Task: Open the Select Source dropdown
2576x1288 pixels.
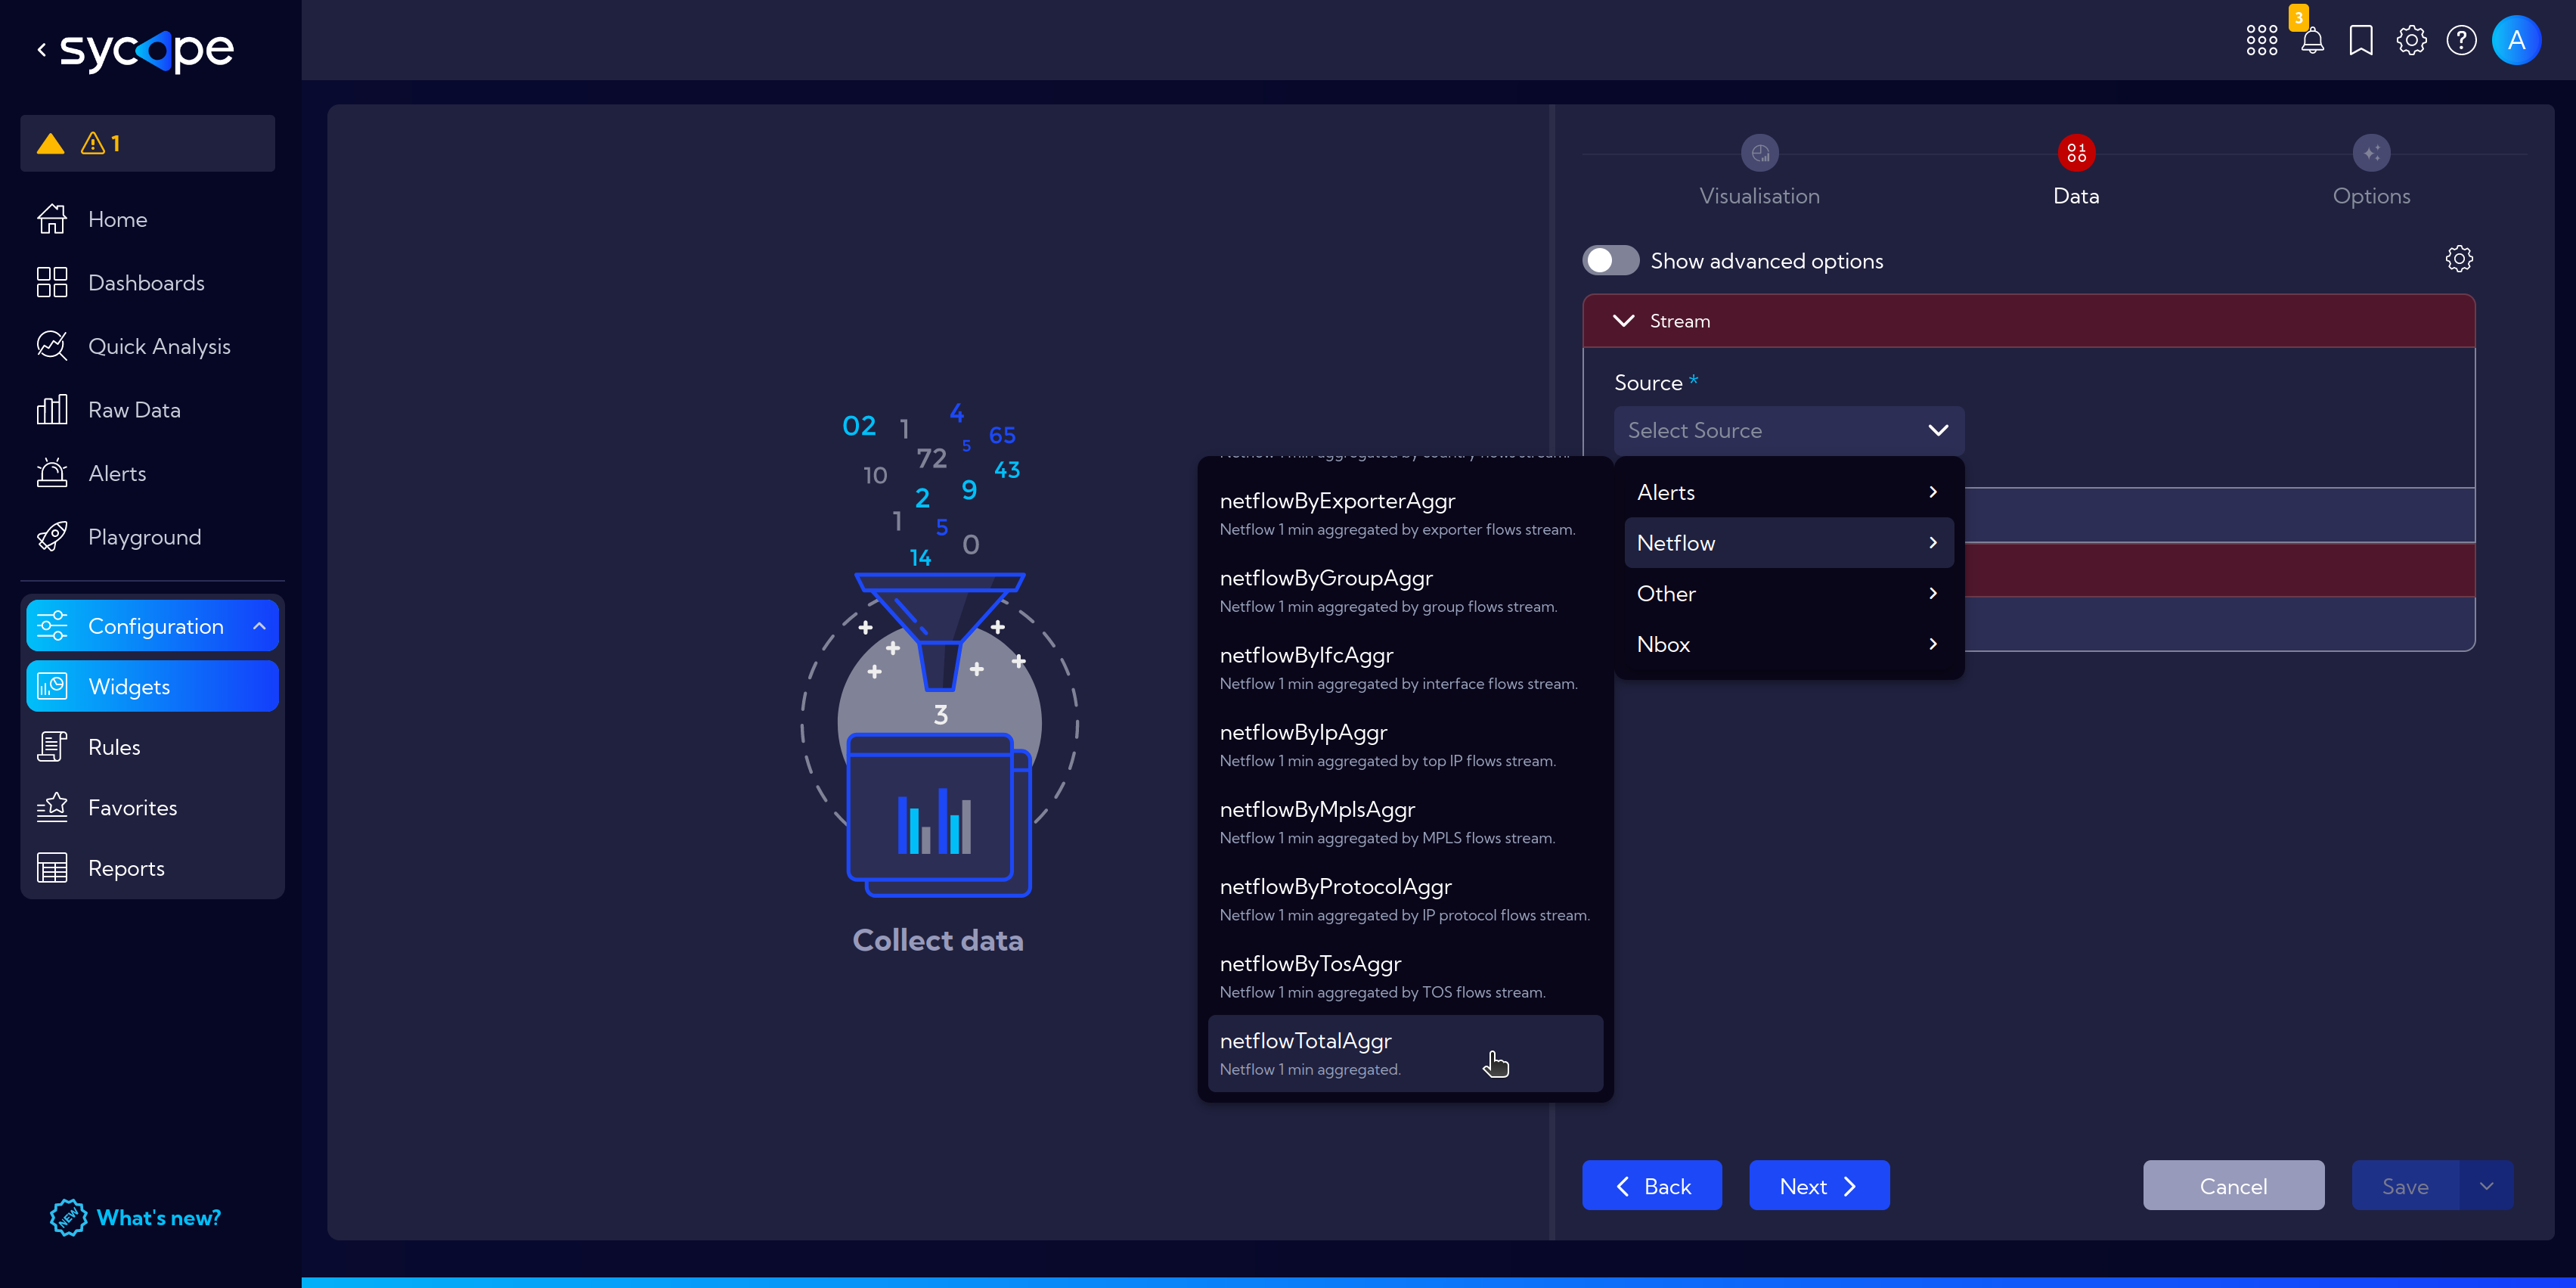Action: (x=1789, y=431)
